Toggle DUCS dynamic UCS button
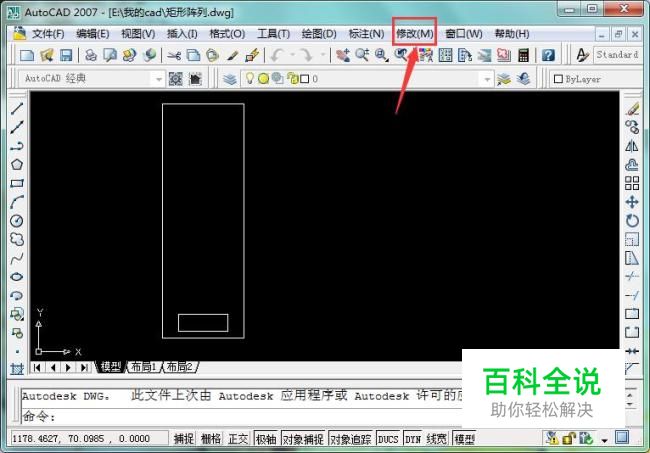650x453 pixels. coord(388,439)
